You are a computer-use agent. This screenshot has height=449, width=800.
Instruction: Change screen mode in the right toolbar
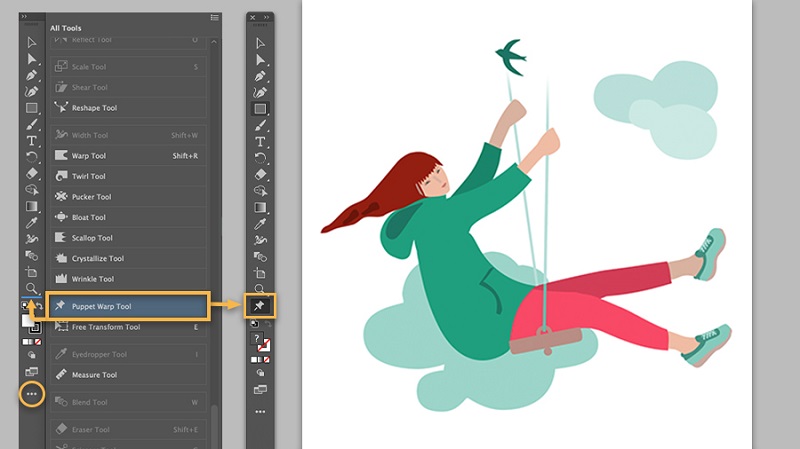point(260,389)
